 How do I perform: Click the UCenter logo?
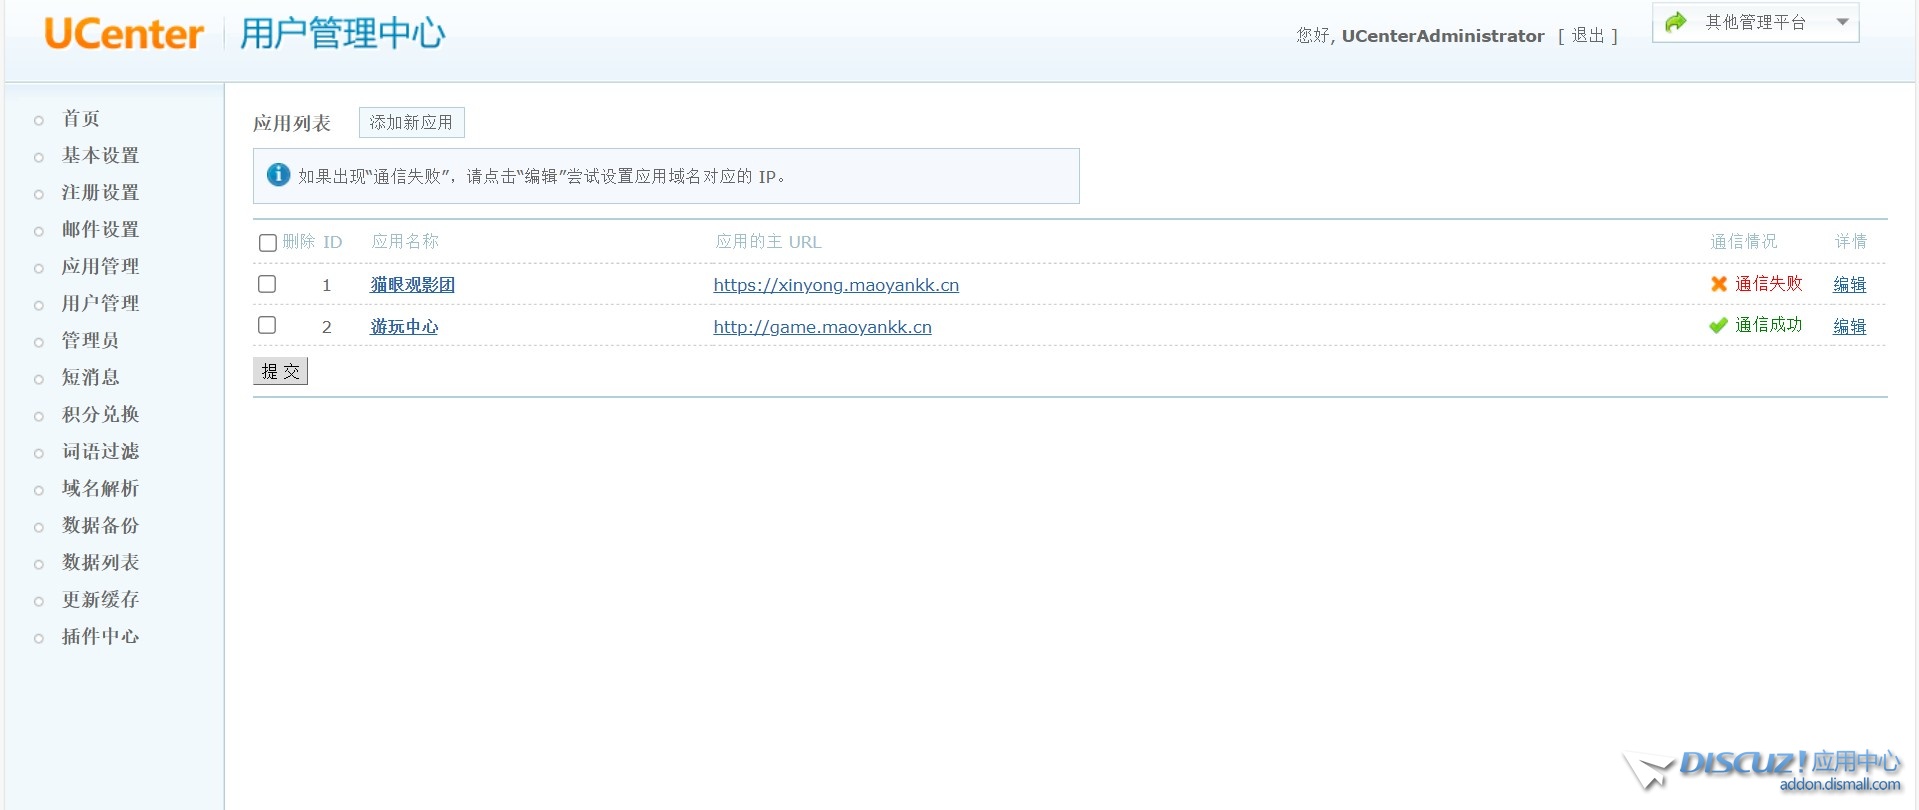(124, 34)
